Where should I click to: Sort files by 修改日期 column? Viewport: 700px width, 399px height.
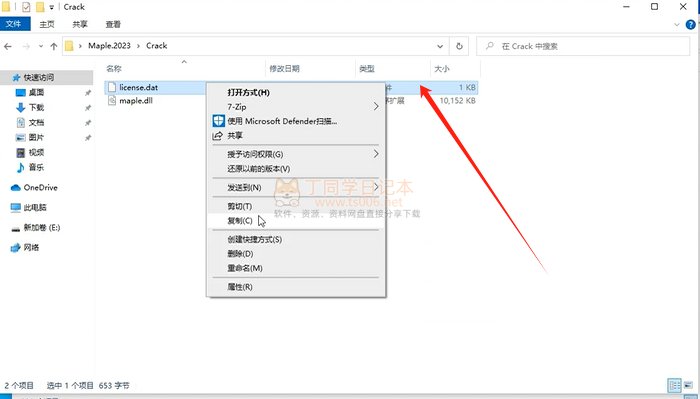click(284, 68)
